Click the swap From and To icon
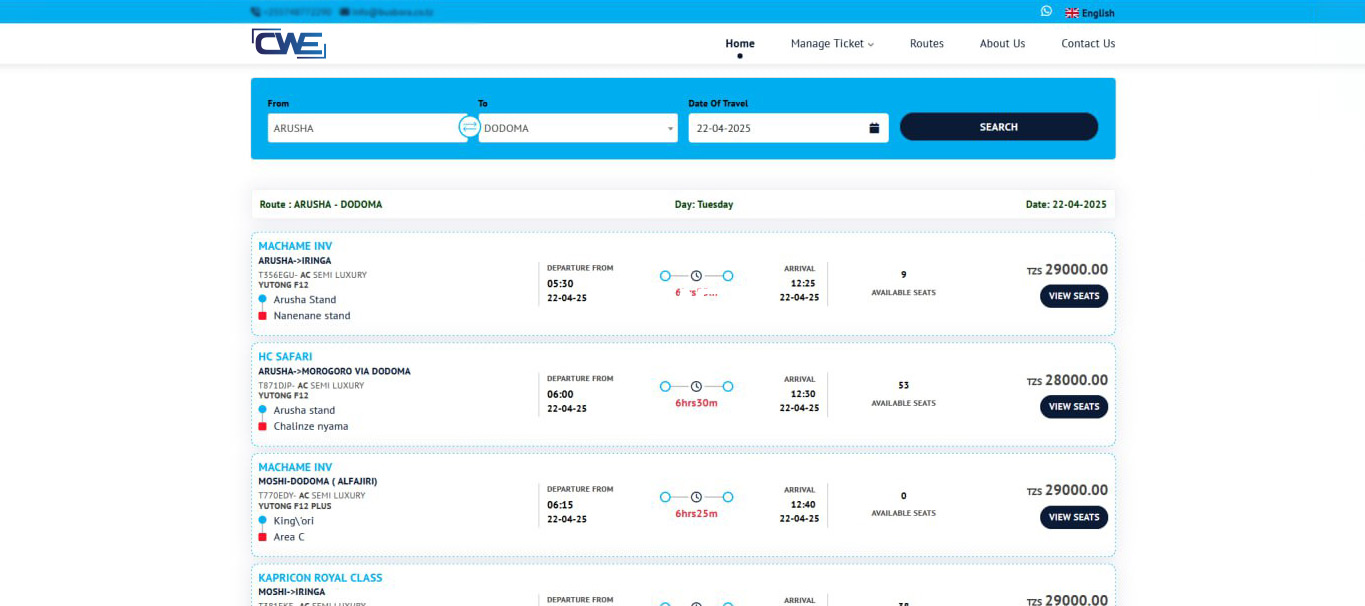 click(469, 127)
